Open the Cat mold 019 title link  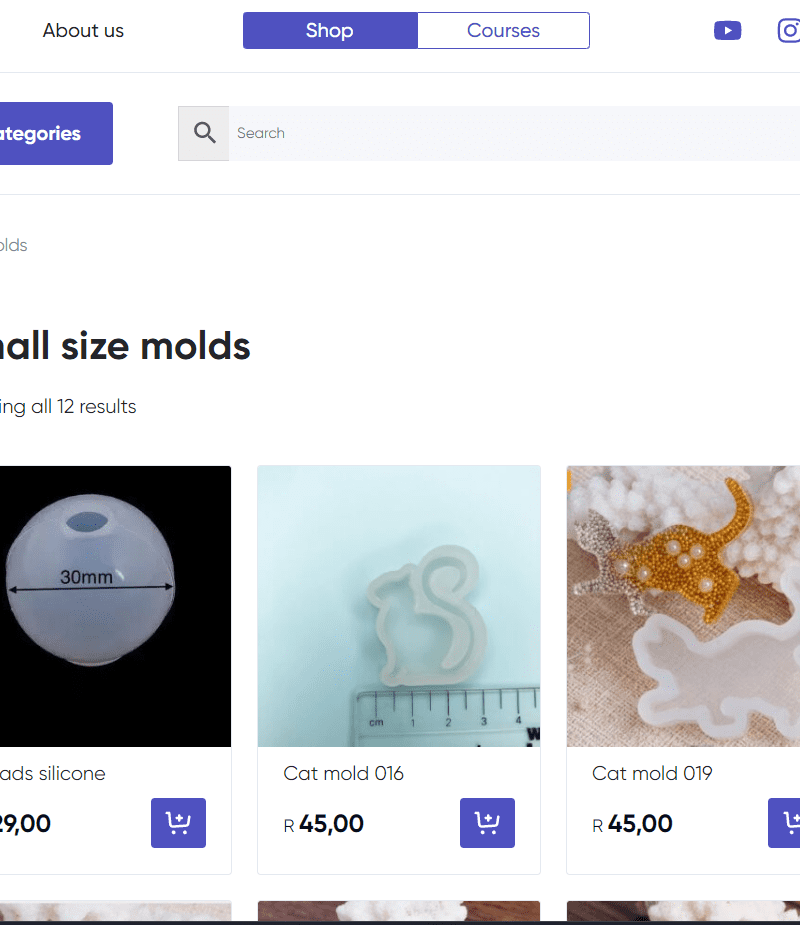(x=652, y=773)
